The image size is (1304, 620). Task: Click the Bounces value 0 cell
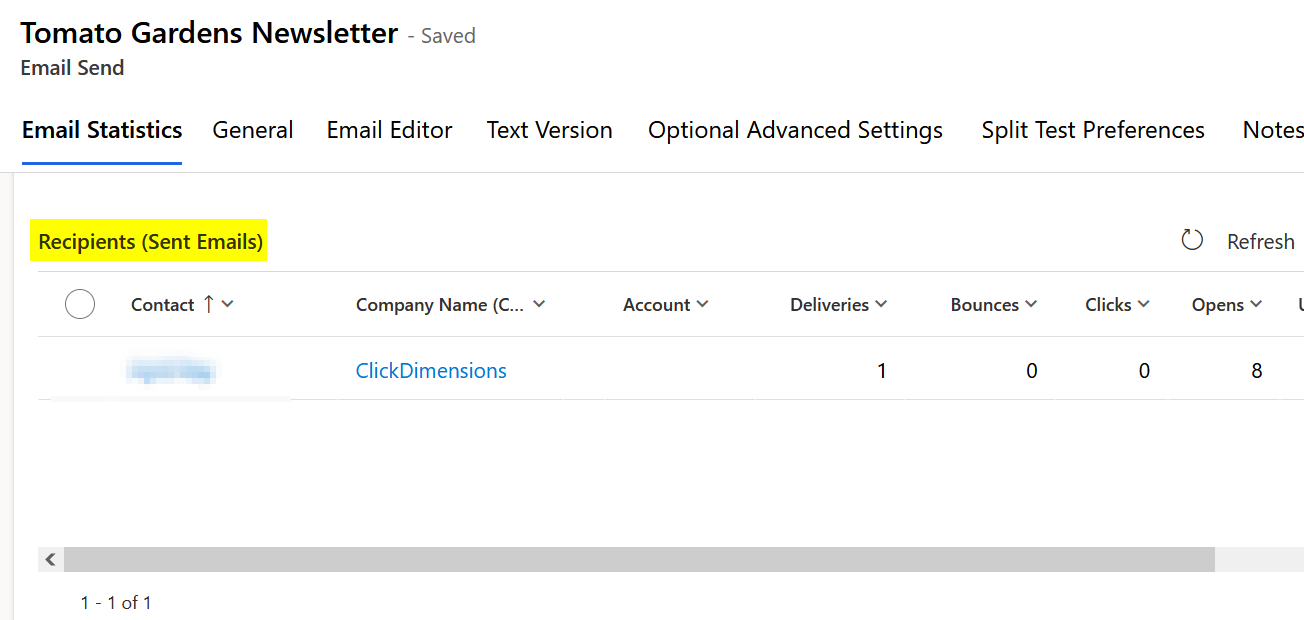pos(1031,371)
